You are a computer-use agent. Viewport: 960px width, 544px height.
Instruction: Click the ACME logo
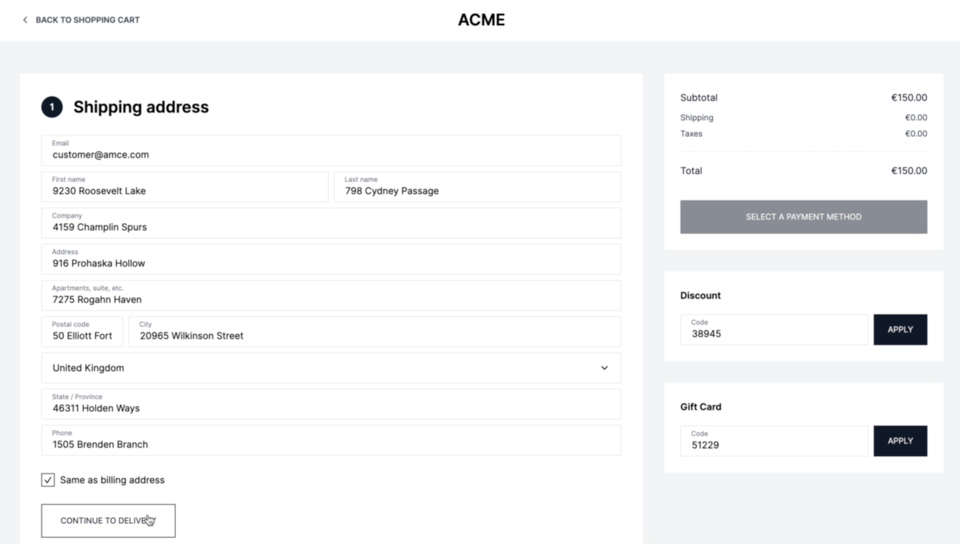point(481,20)
